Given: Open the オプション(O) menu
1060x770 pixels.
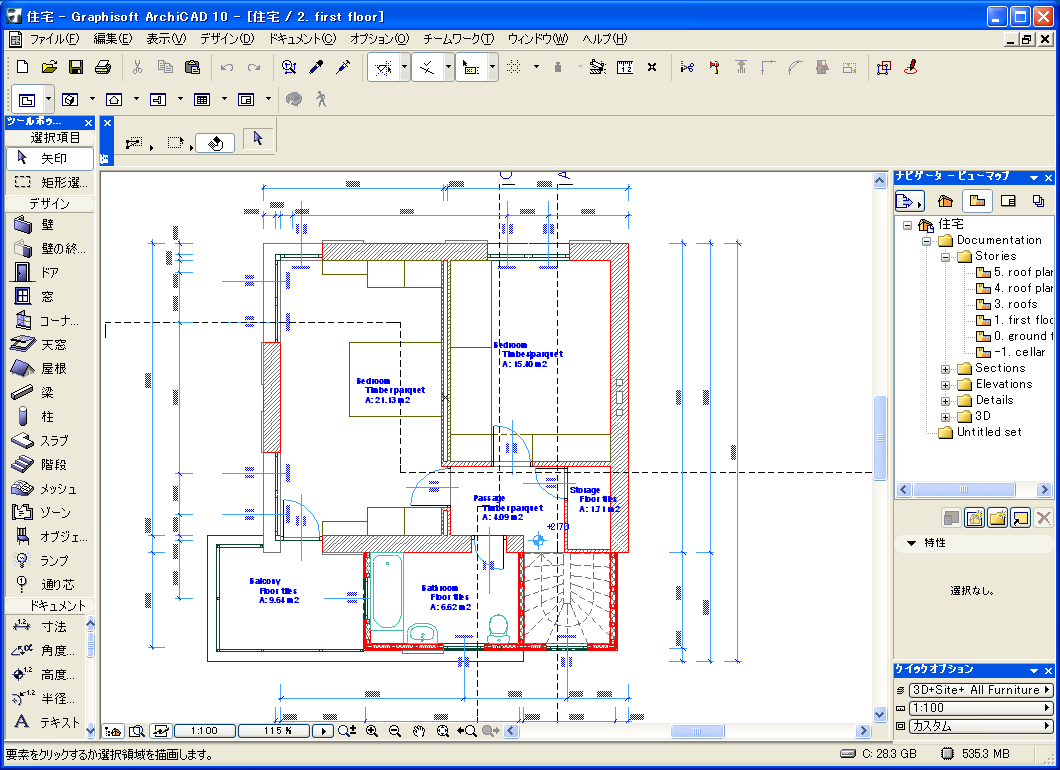Looking at the screenshot, I should (379, 39).
